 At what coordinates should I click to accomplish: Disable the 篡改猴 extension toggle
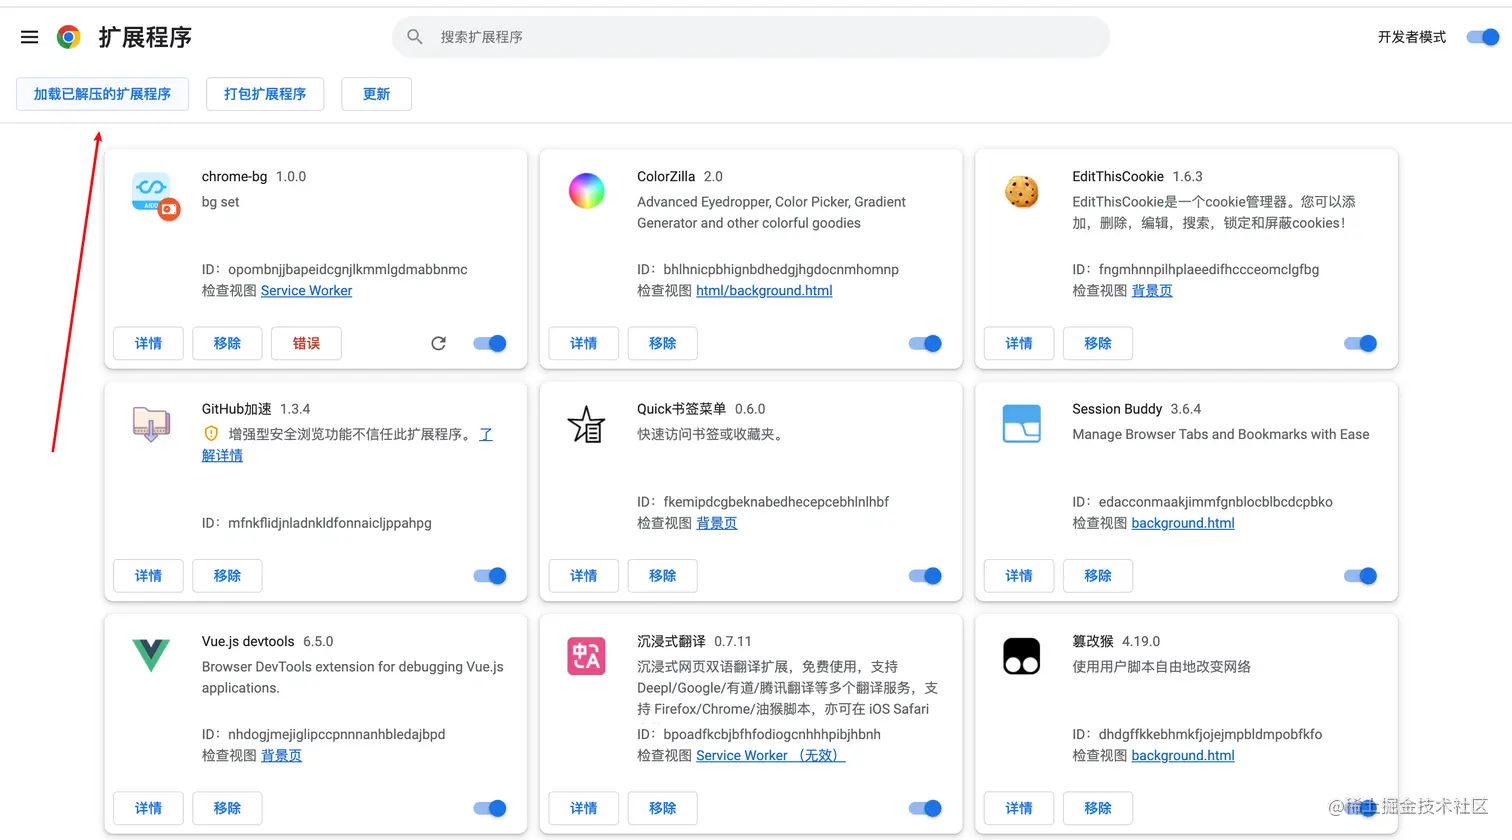click(x=1361, y=808)
